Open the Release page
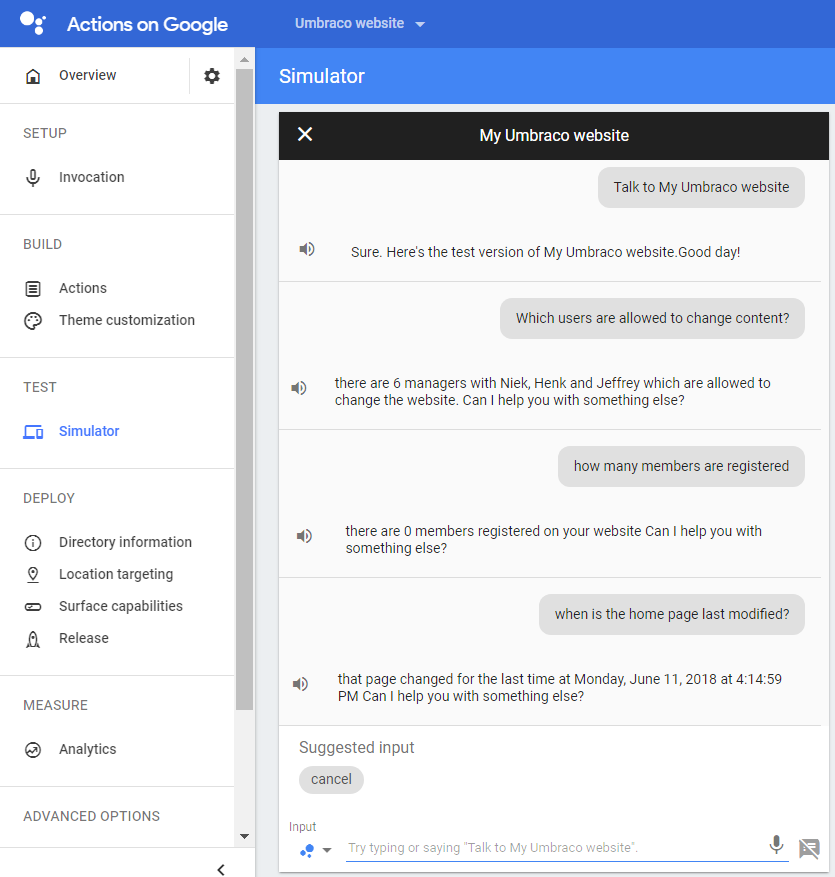Viewport: 835px width, 877px height. click(84, 638)
